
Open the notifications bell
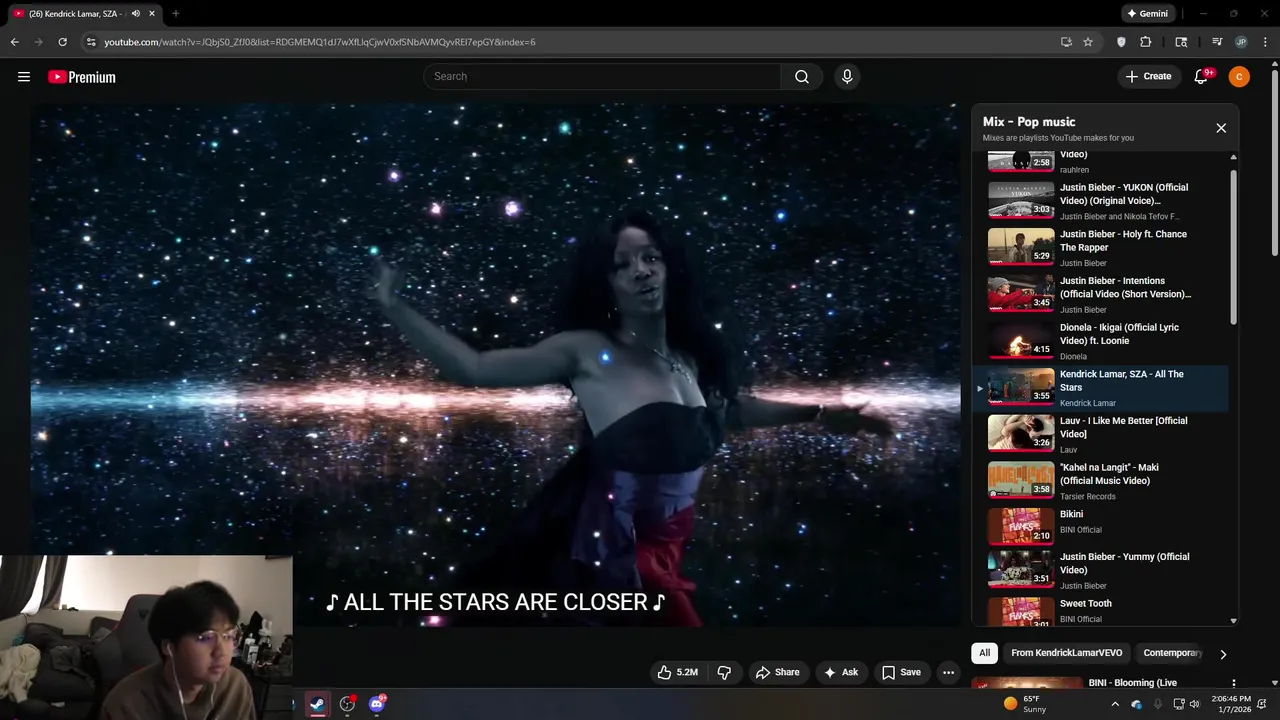coord(1202,77)
